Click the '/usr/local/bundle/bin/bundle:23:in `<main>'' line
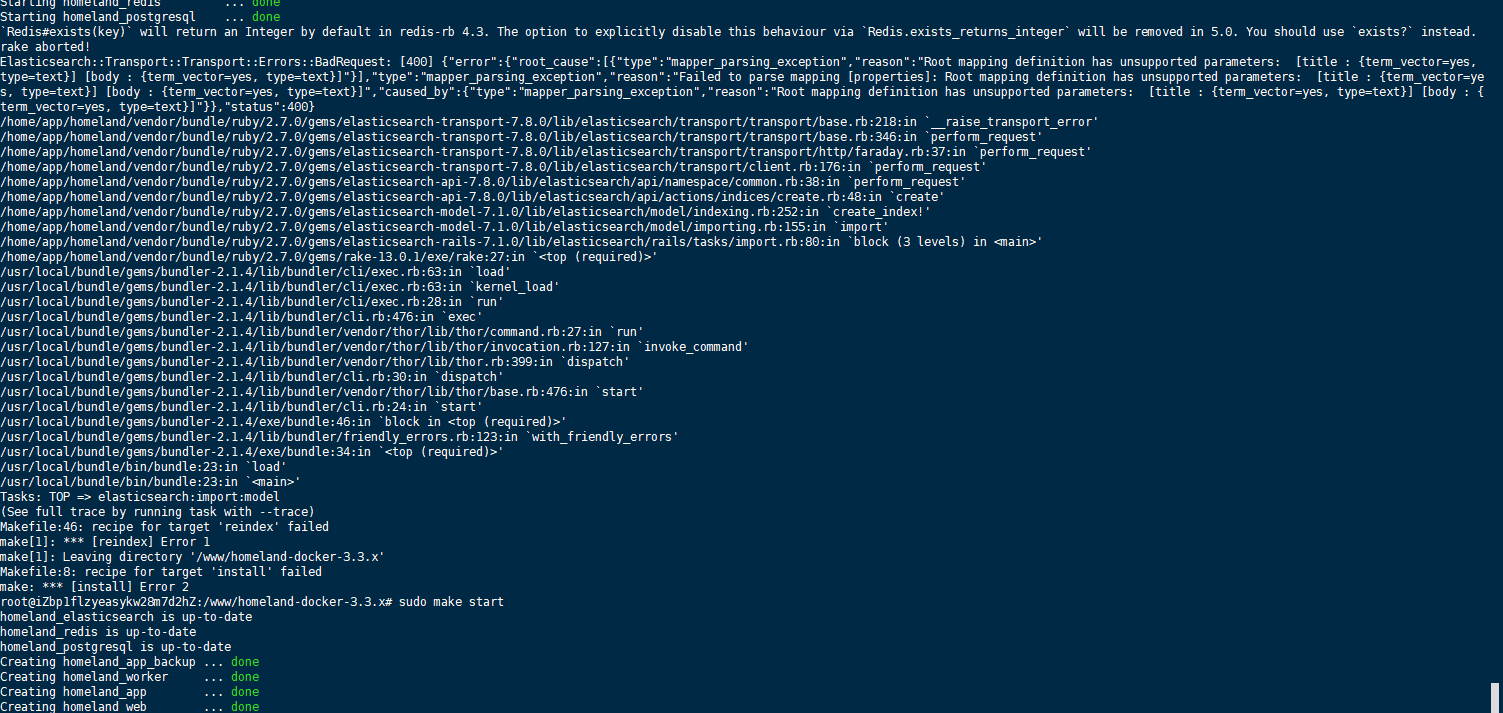Screen dimensions: 1503x713 point(150,482)
